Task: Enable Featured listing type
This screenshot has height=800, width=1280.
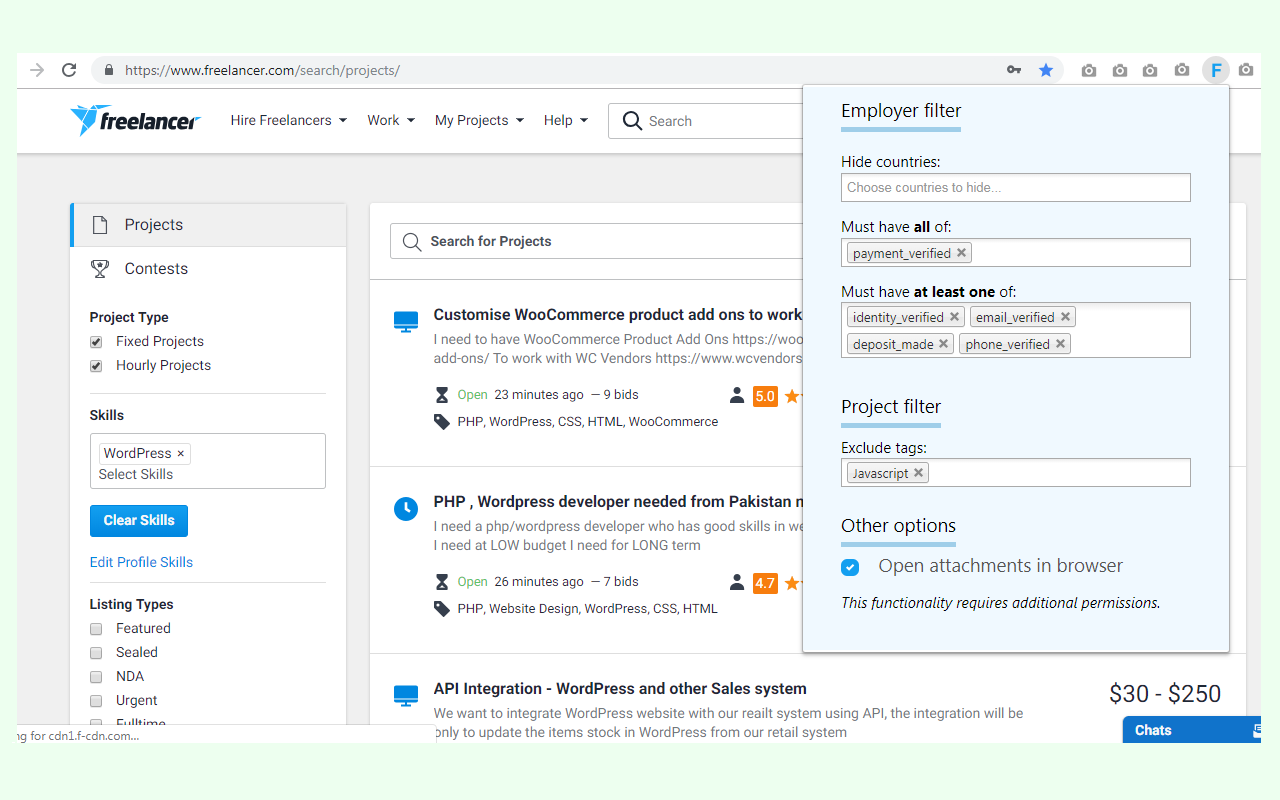Action: coord(96,629)
